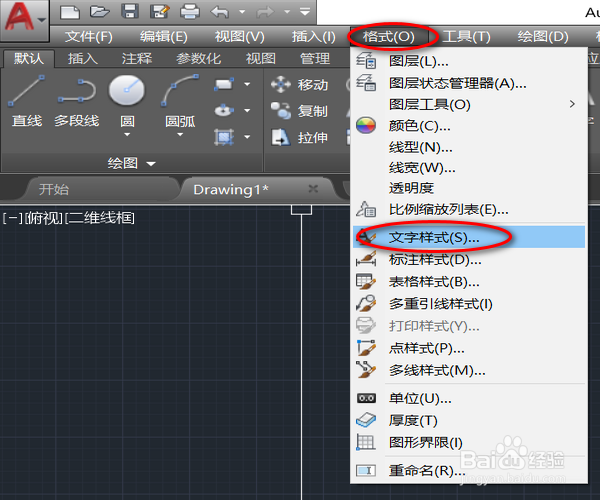Viewport: 600px width, 500px height.
Task: Switch to the Drawing1* file tab
Action: (x=231, y=189)
